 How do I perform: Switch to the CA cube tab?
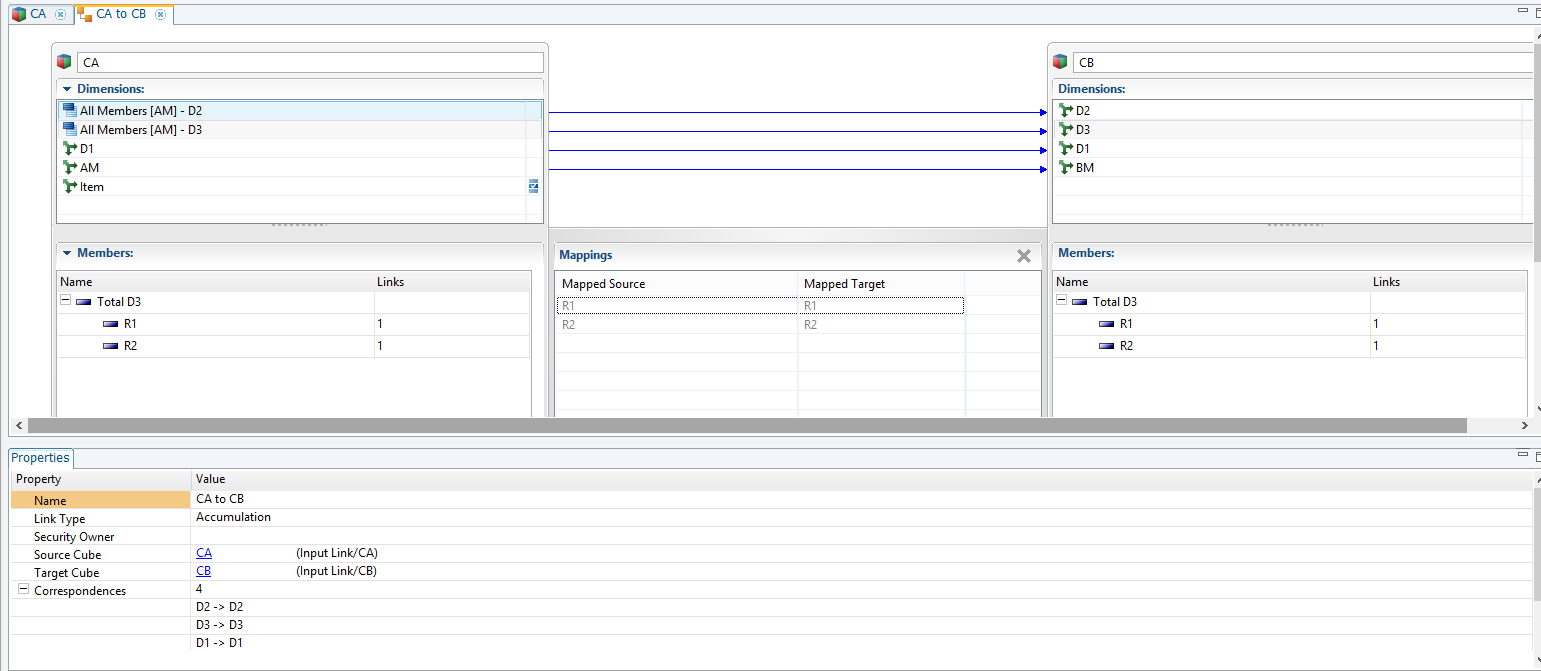[x=38, y=15]
